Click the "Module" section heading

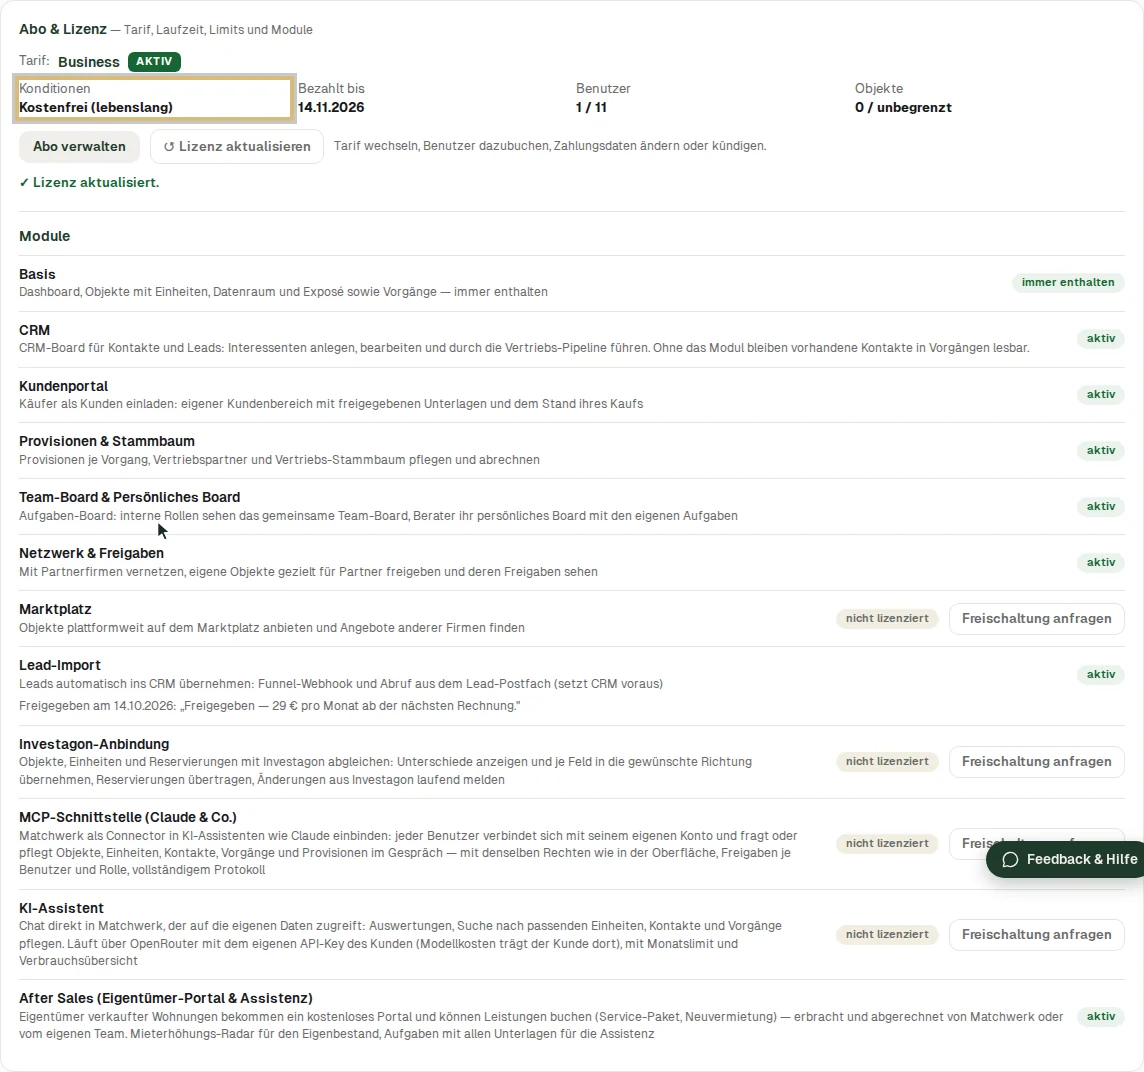pos(45,236)
